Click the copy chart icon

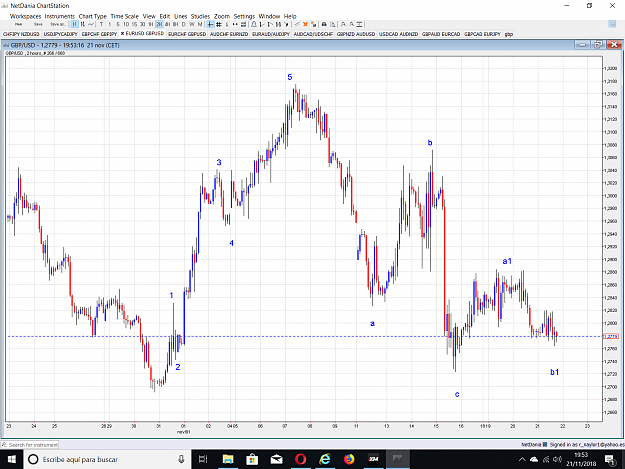(x=332, y=24)
